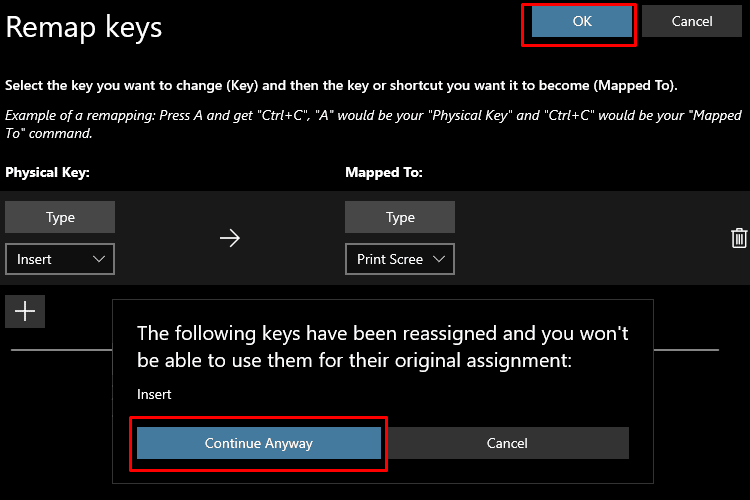Click the chevron on Print Screen combo box
Viewport: 750px width, 500px height.
[x=439, y=259]
